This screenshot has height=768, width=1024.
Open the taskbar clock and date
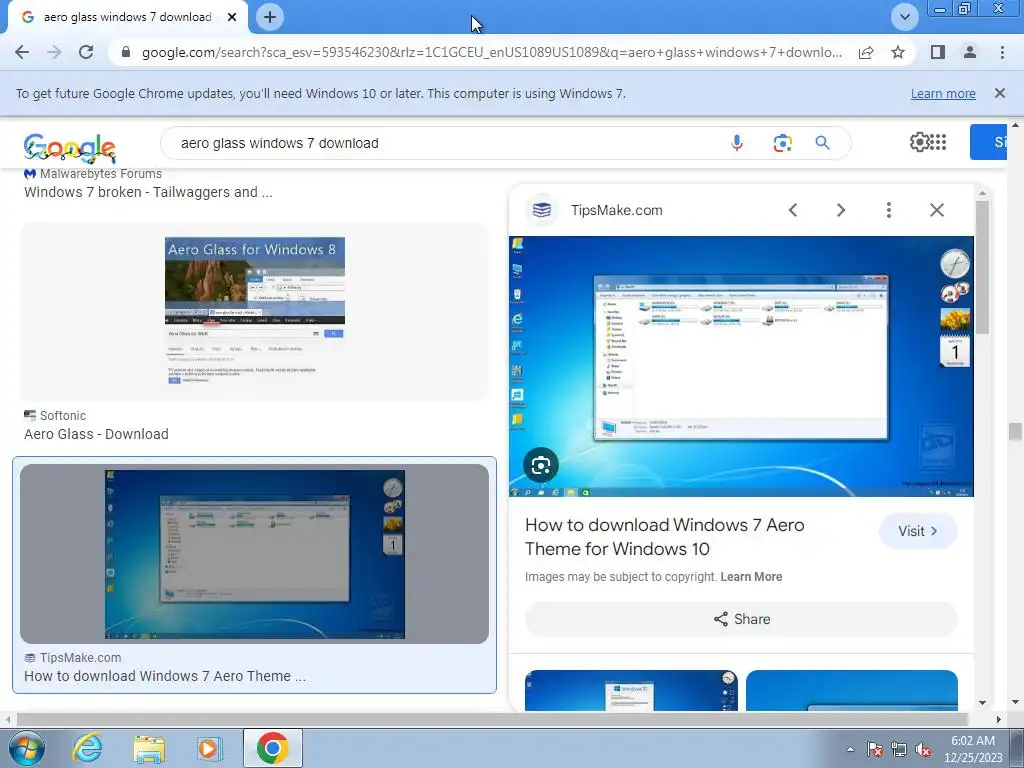(x=973, y=749)
